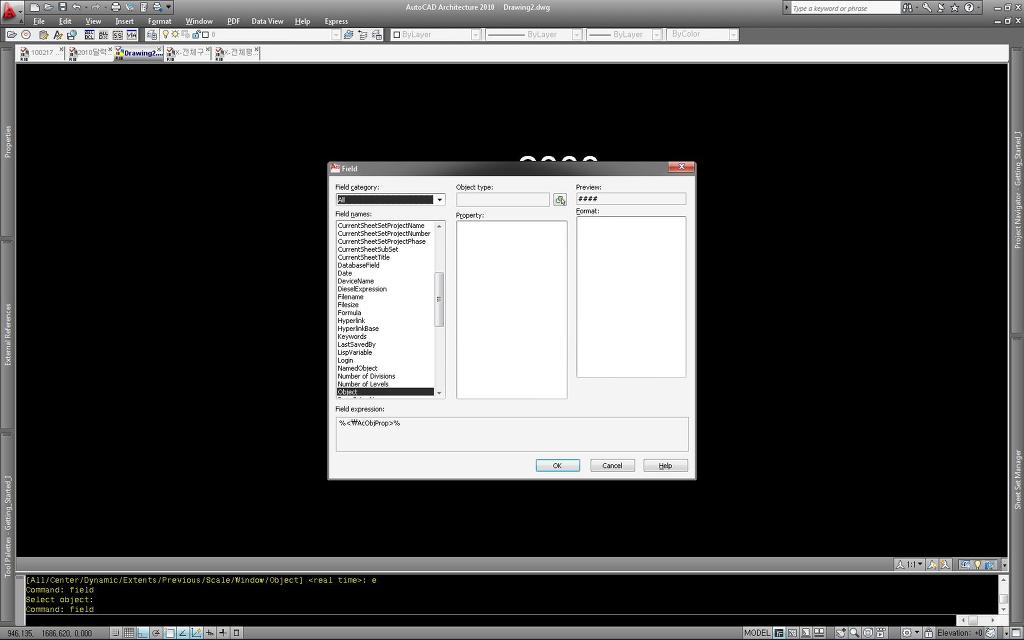This screenshot has width=1024, height=640.
Task: Click the Favorites star icon in InfoCenter
Action: [955, 8]
